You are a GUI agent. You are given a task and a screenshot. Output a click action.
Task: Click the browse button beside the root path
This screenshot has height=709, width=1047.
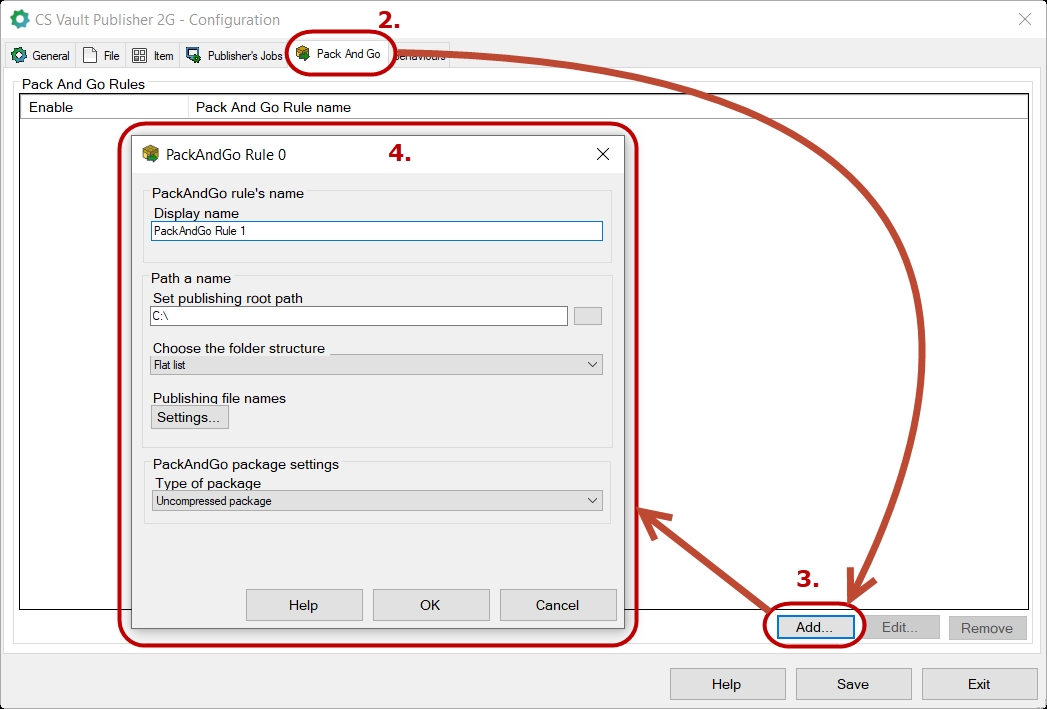[x=588, y=316]
